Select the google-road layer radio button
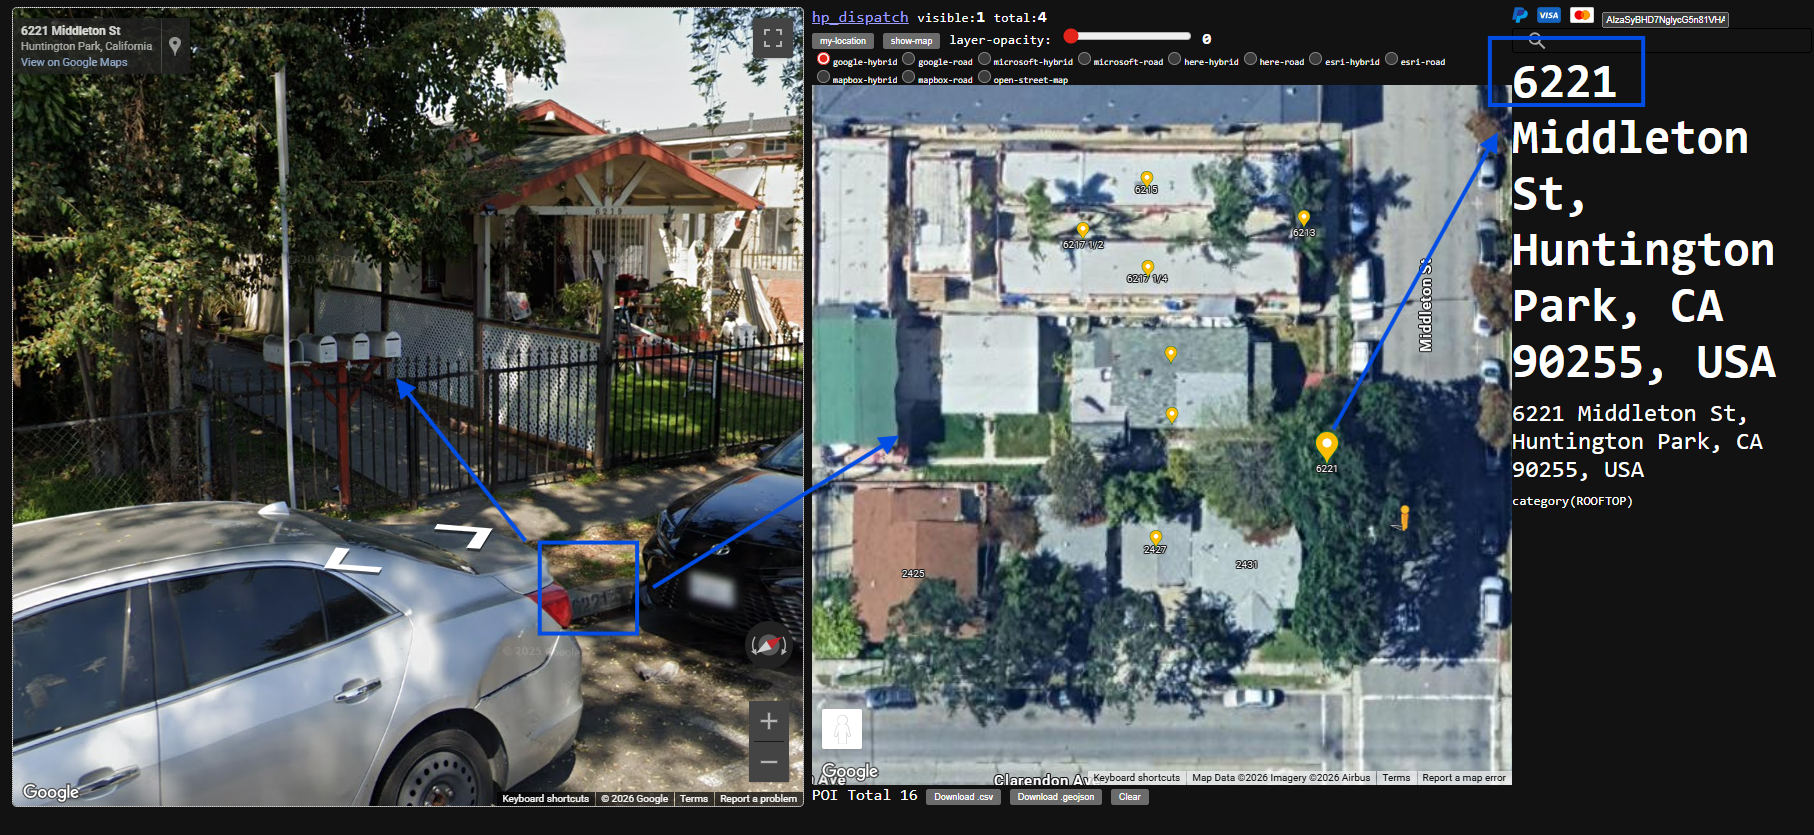 click(x=909, y=60)
